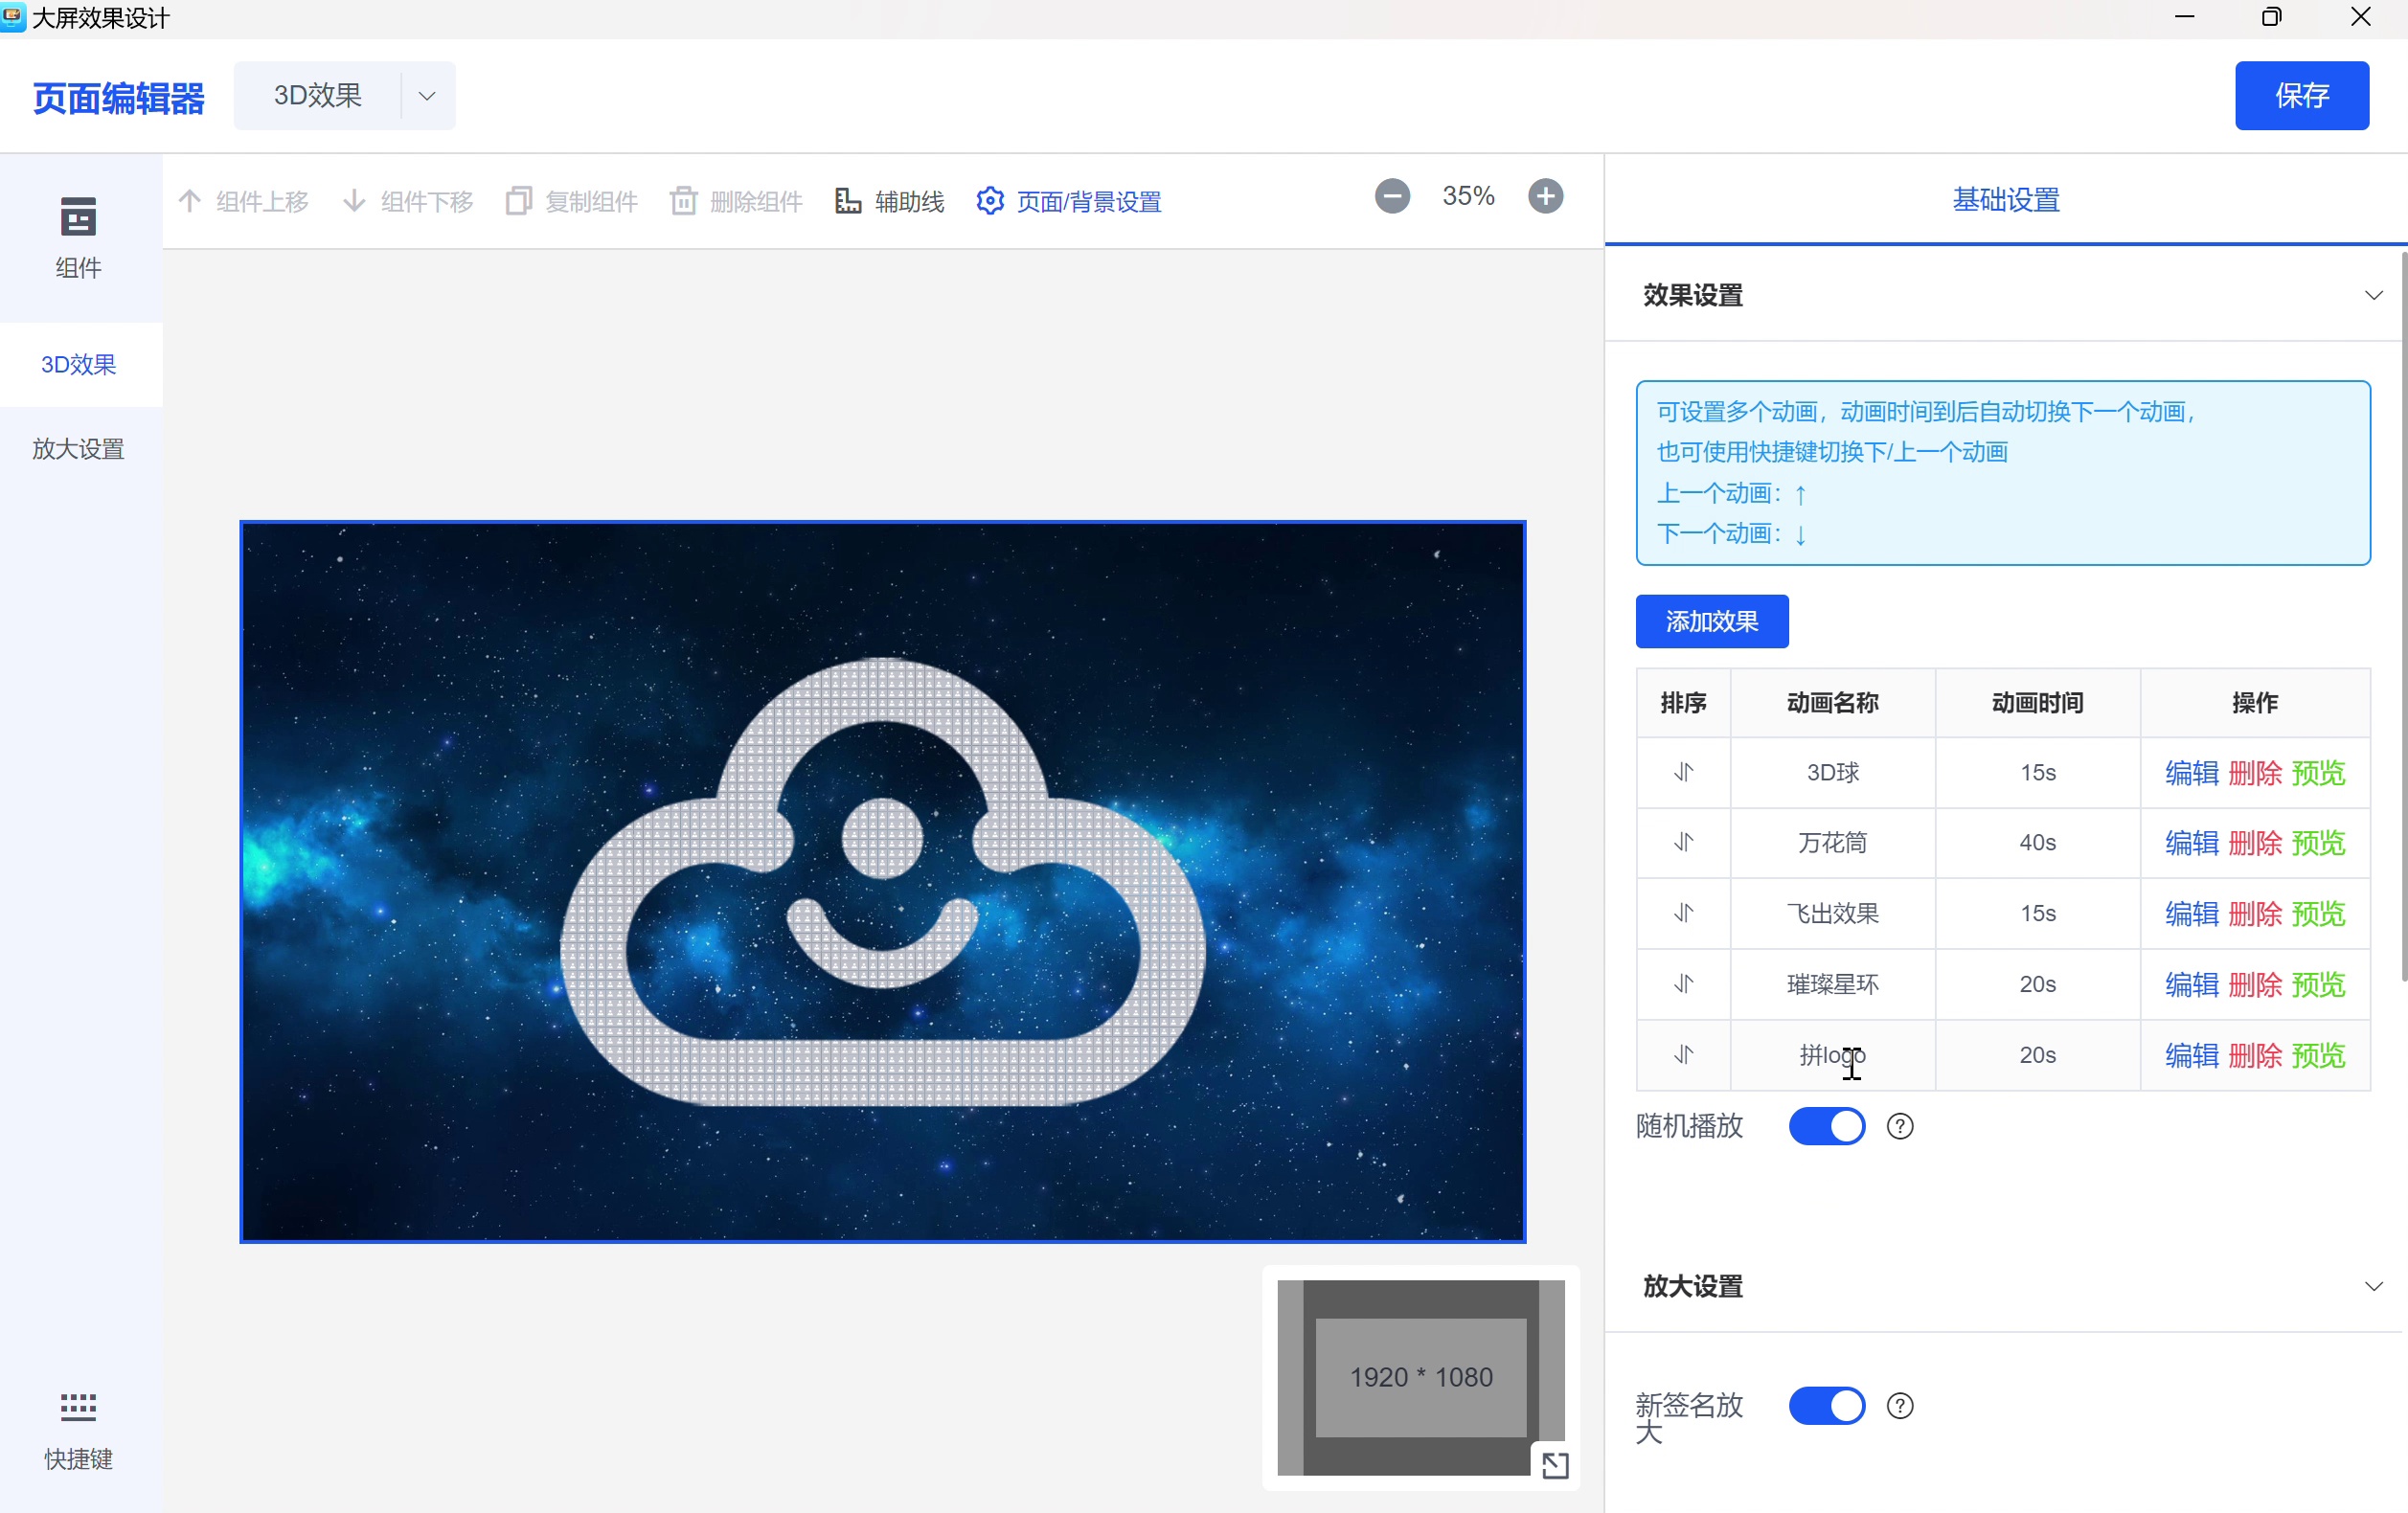This screenshot has width=2408, height=1513.
Task: Delete the 拼logo animation
Action: (2255, 1054)
